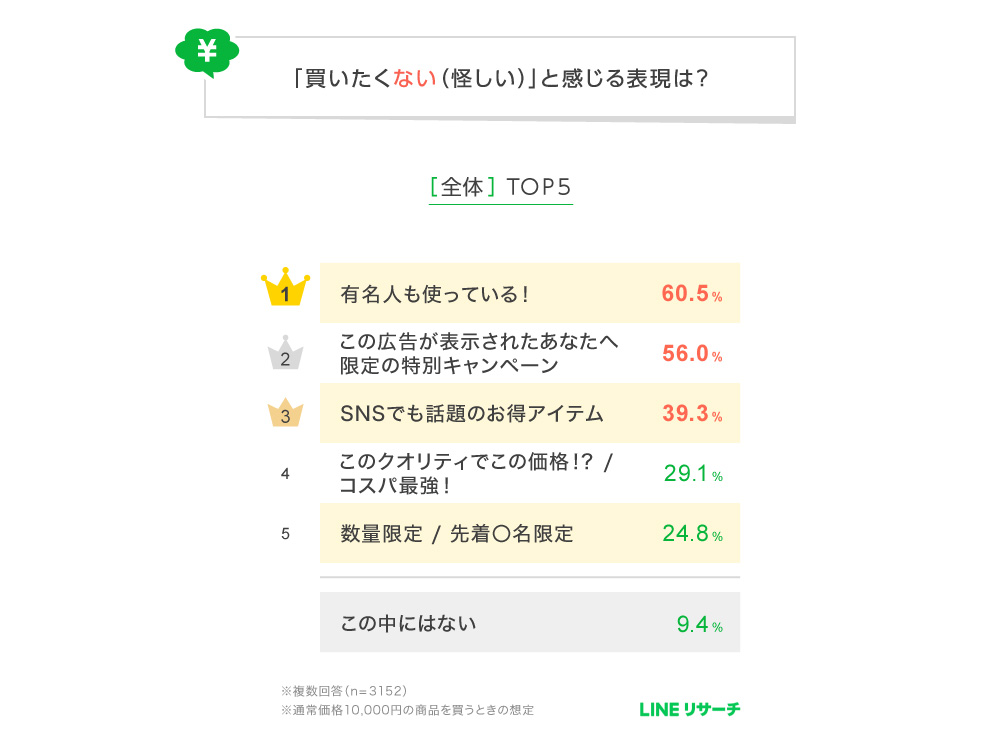Click the 複数回答 (n=3152) footnote
1000x754 pixels.
(x=344, y=690)
